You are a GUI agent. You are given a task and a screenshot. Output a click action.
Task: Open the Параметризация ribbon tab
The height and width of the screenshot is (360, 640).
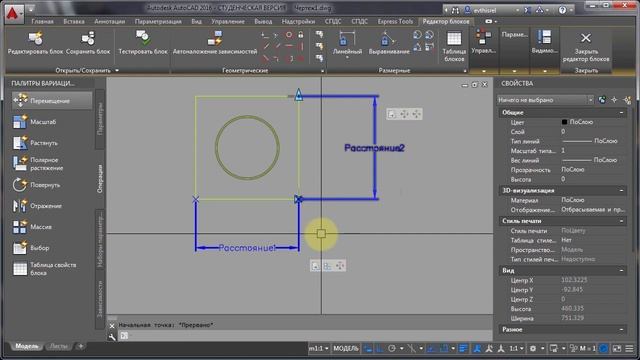tap(158, 21)
